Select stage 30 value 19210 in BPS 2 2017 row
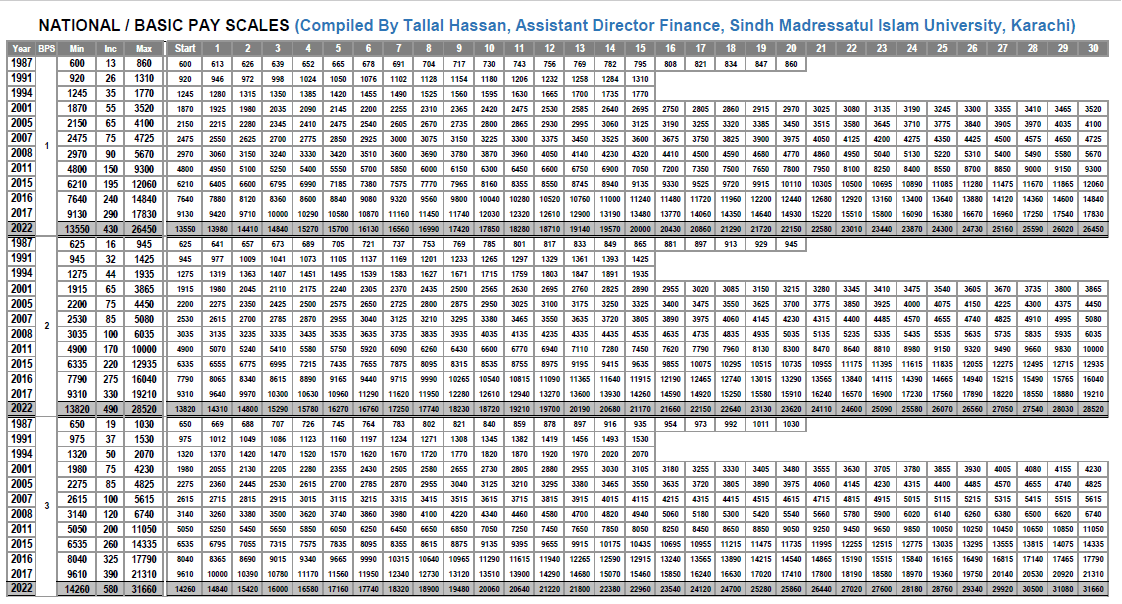Image resolution: width=1122 pixels, height=604 pixels. click(x=1093, y=394)
